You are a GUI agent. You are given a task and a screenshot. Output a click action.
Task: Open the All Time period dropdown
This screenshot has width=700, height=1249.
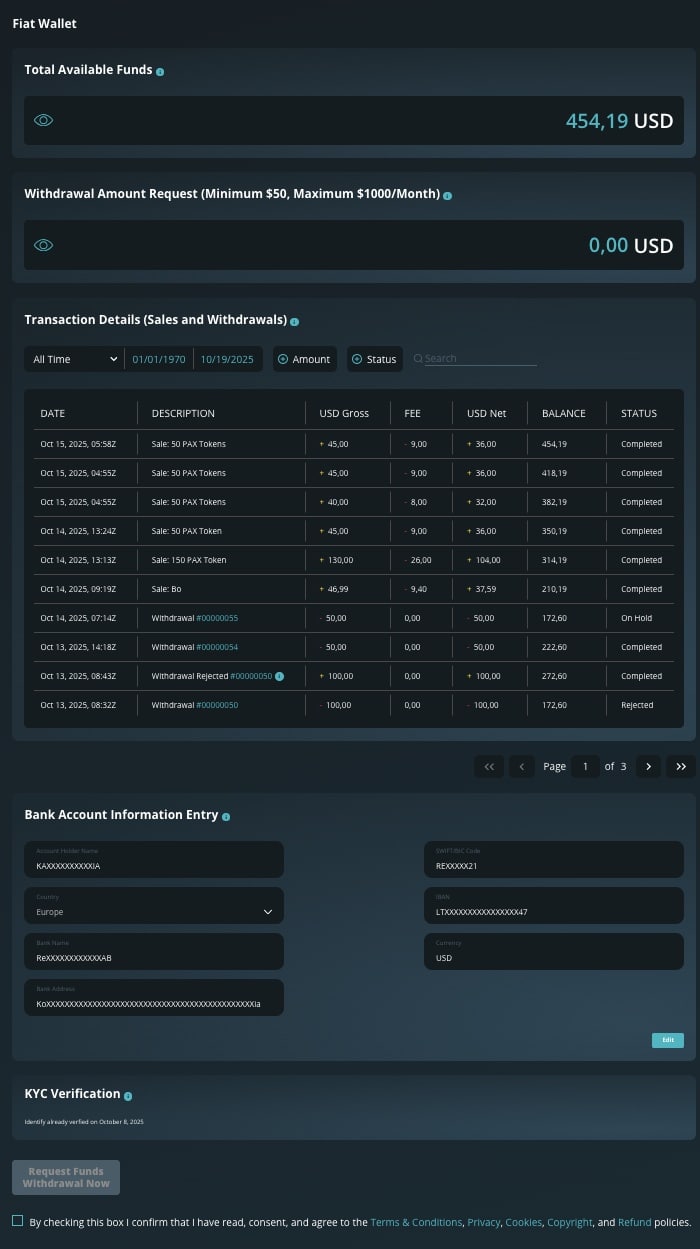pyautogui.click(x=73, y=359)
